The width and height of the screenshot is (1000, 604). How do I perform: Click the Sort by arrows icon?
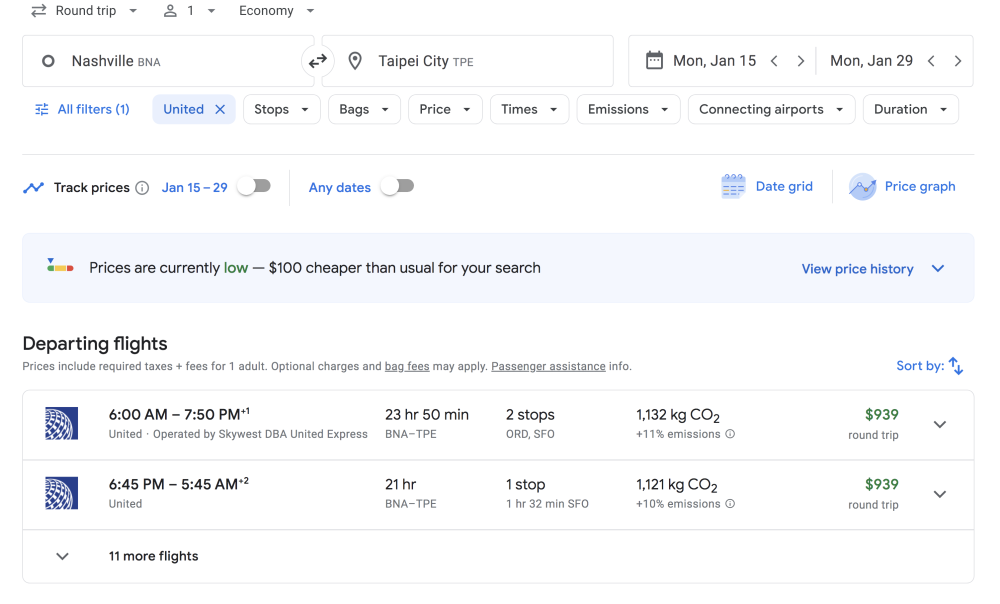956,366
